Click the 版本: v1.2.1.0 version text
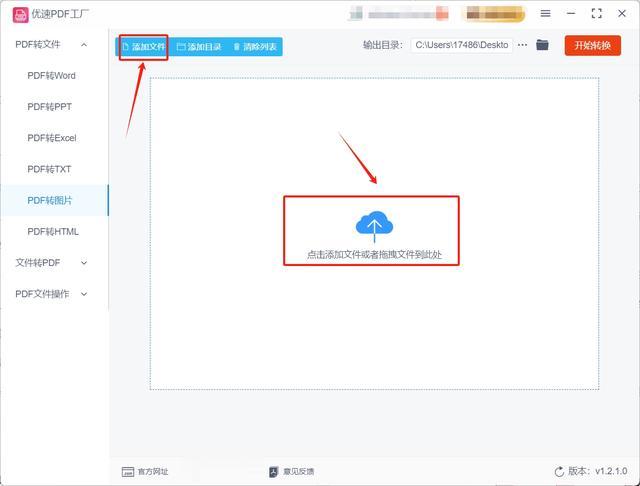Image resolution: width=640 pixels, height=486 pixels. pyautogui.click(x=598, y=471)
